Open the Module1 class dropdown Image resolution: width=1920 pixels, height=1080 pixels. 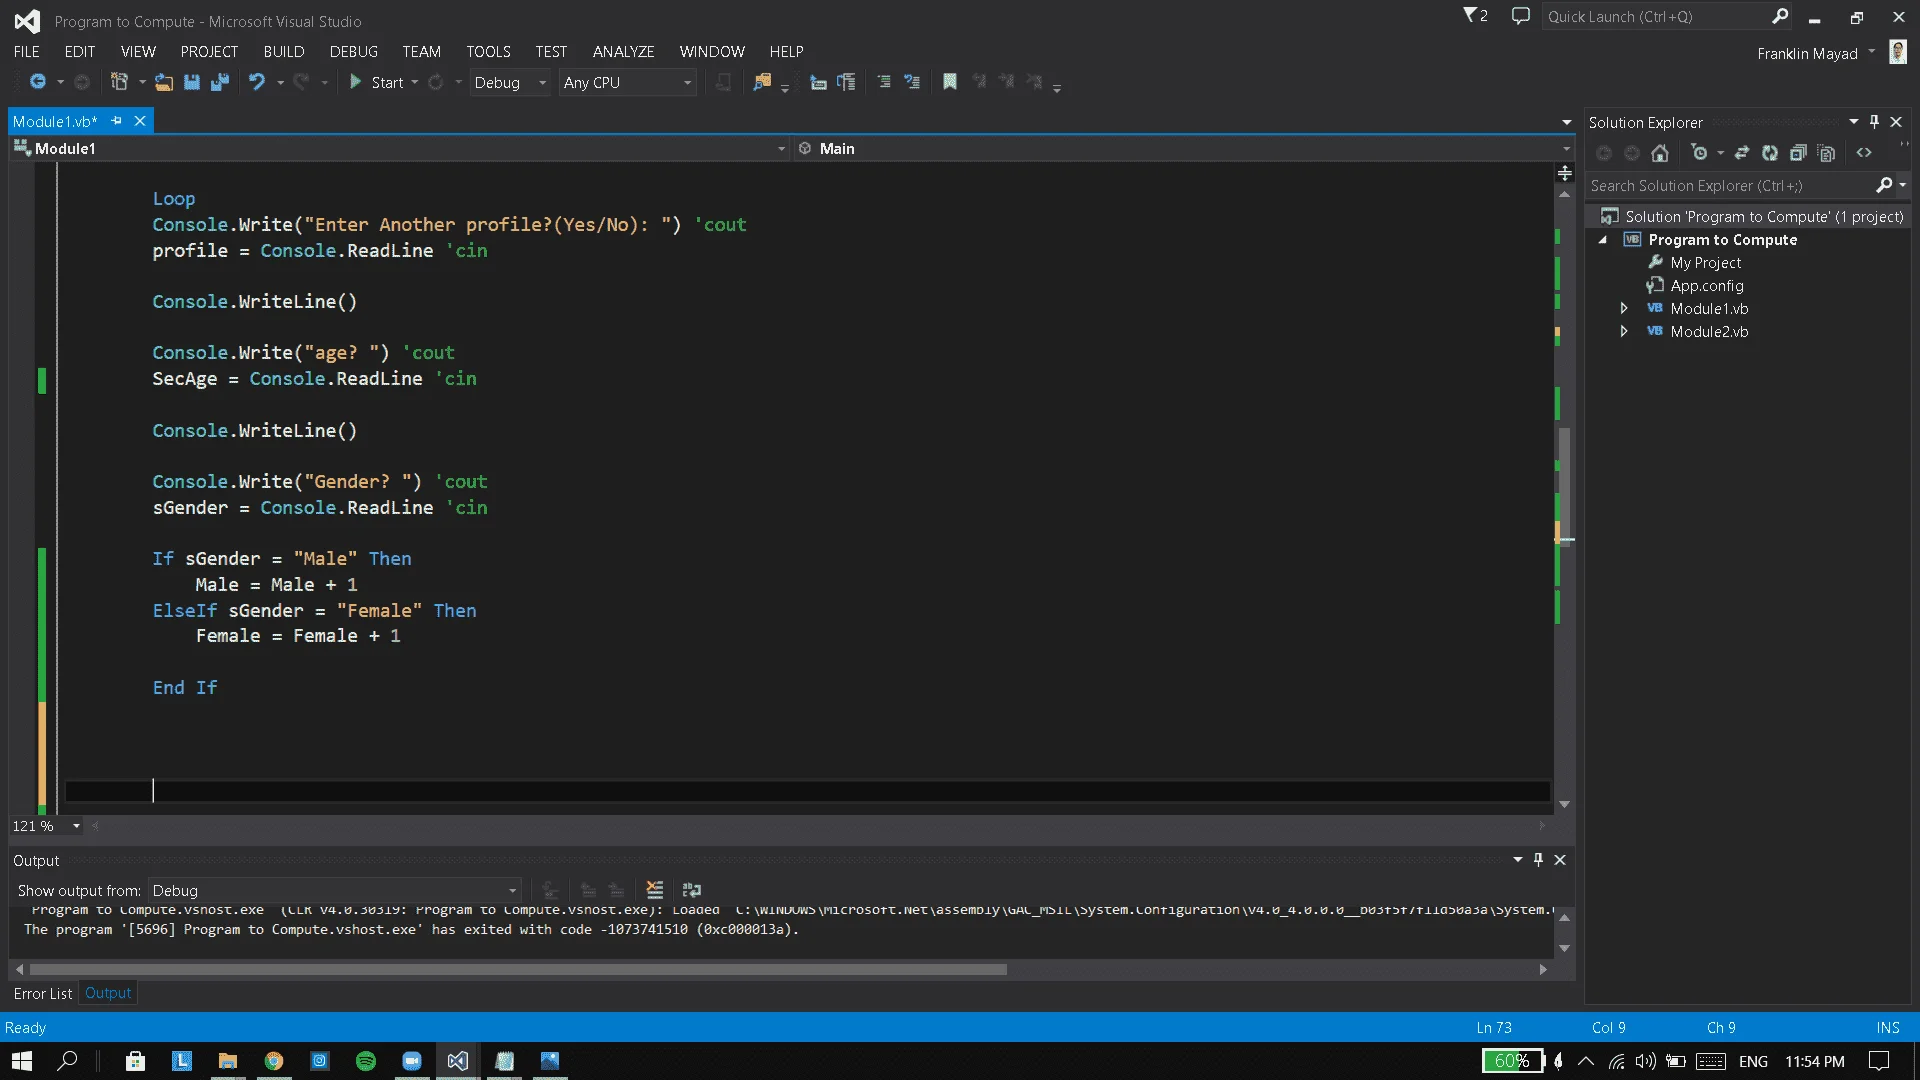pos(400,149)
